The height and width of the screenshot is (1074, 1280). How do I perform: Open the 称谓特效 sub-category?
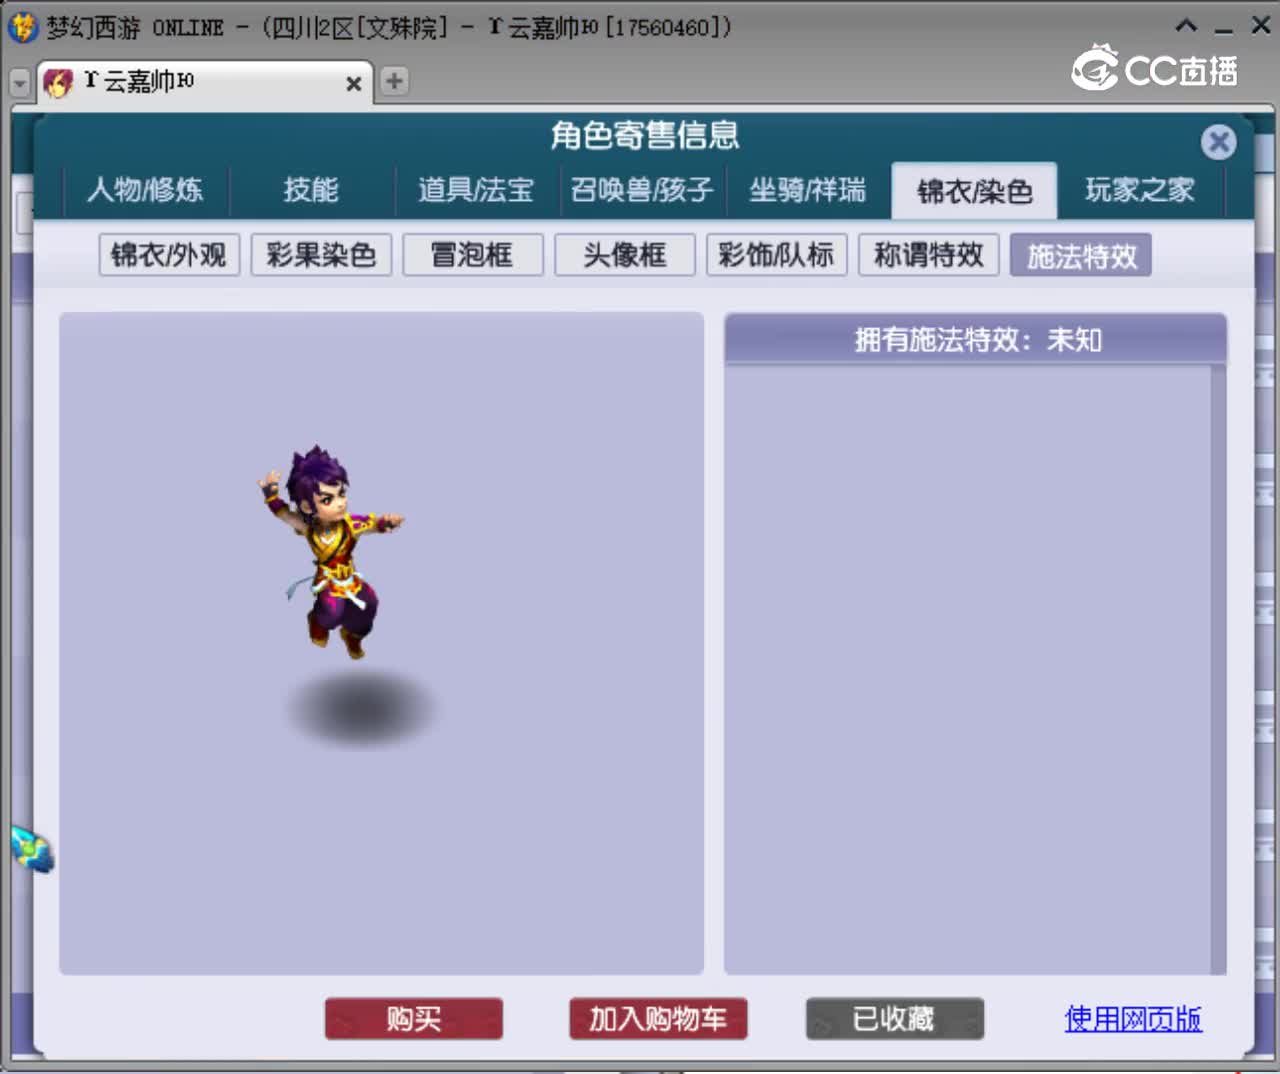pos(929,255)
